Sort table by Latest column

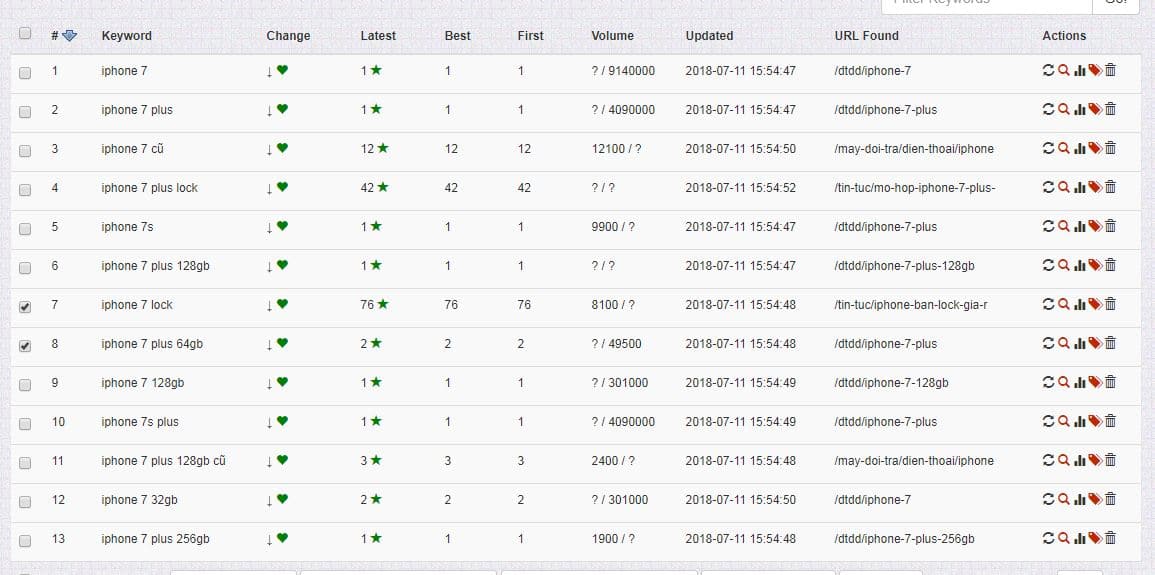(x=378, y=35)
